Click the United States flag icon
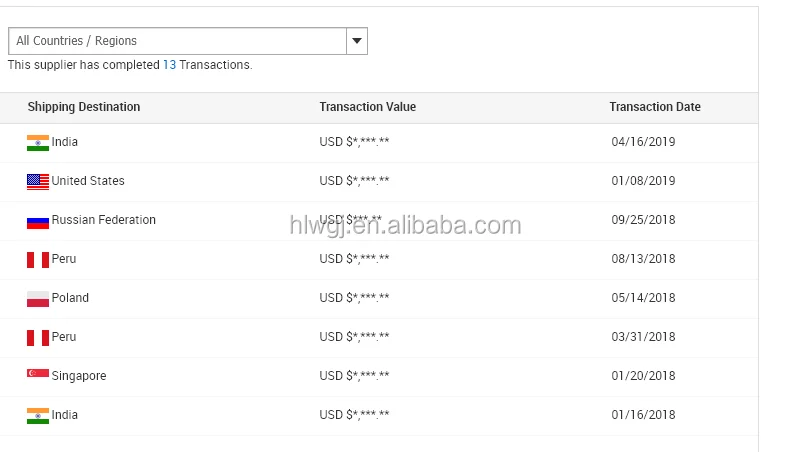 (x=38, y=182)
